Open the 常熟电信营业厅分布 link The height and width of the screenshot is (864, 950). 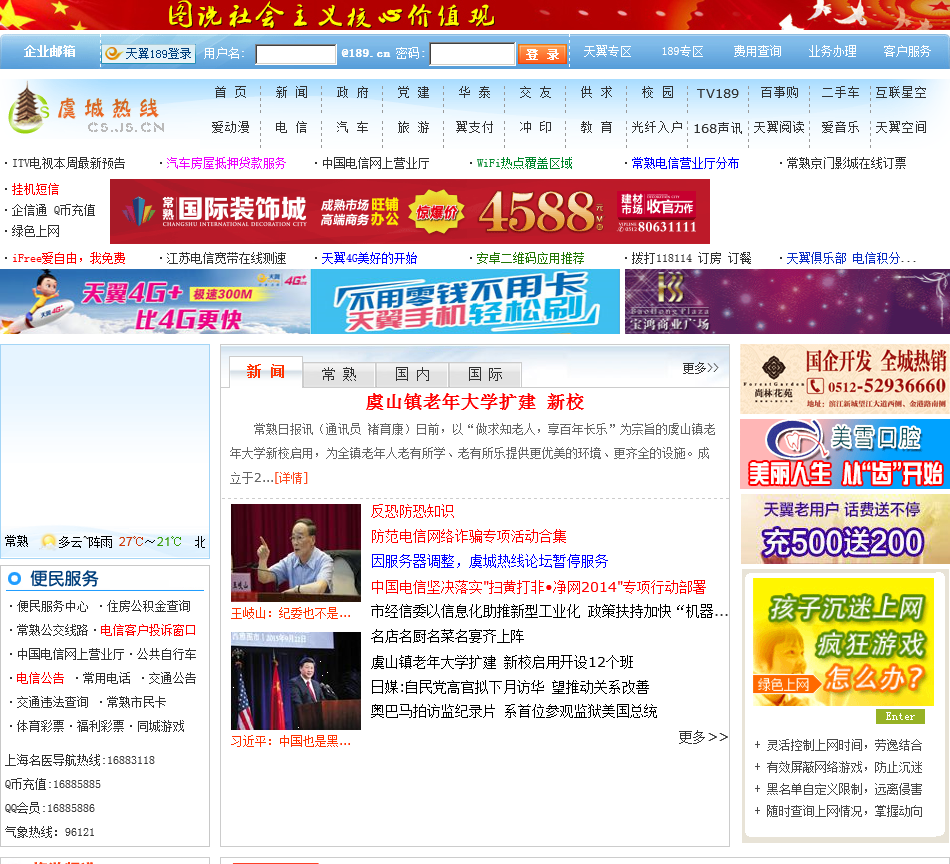coord(685,164)
